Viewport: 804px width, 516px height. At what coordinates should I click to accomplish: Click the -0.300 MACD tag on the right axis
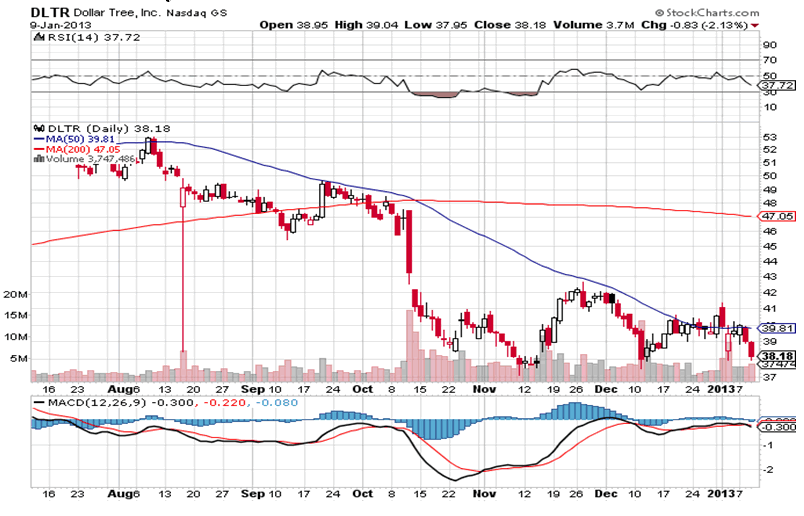pyautogui.click(x=779, y=427)
